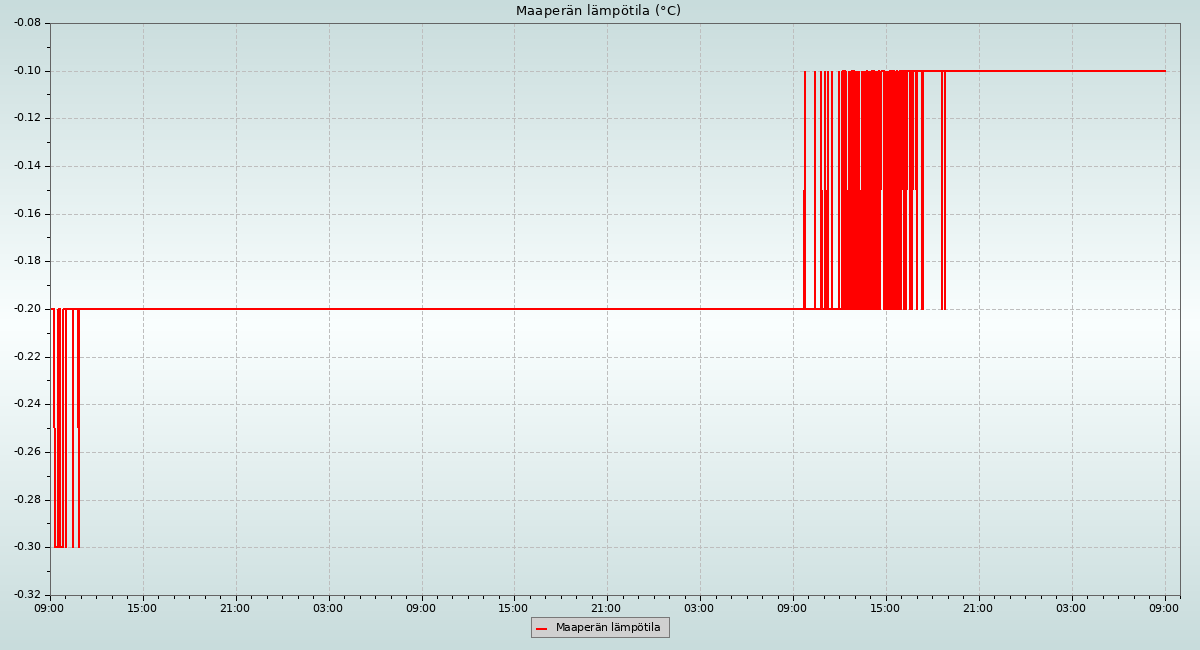Click the -0.24 y-axis label
The width and height of the screenshot is (1200, 650).
[27, 404]
